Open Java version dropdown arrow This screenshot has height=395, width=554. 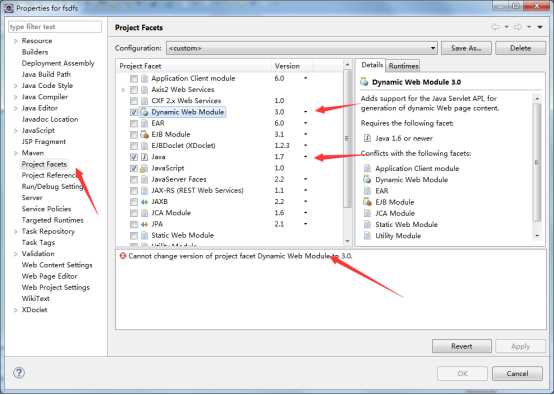(x=306, y=157)
